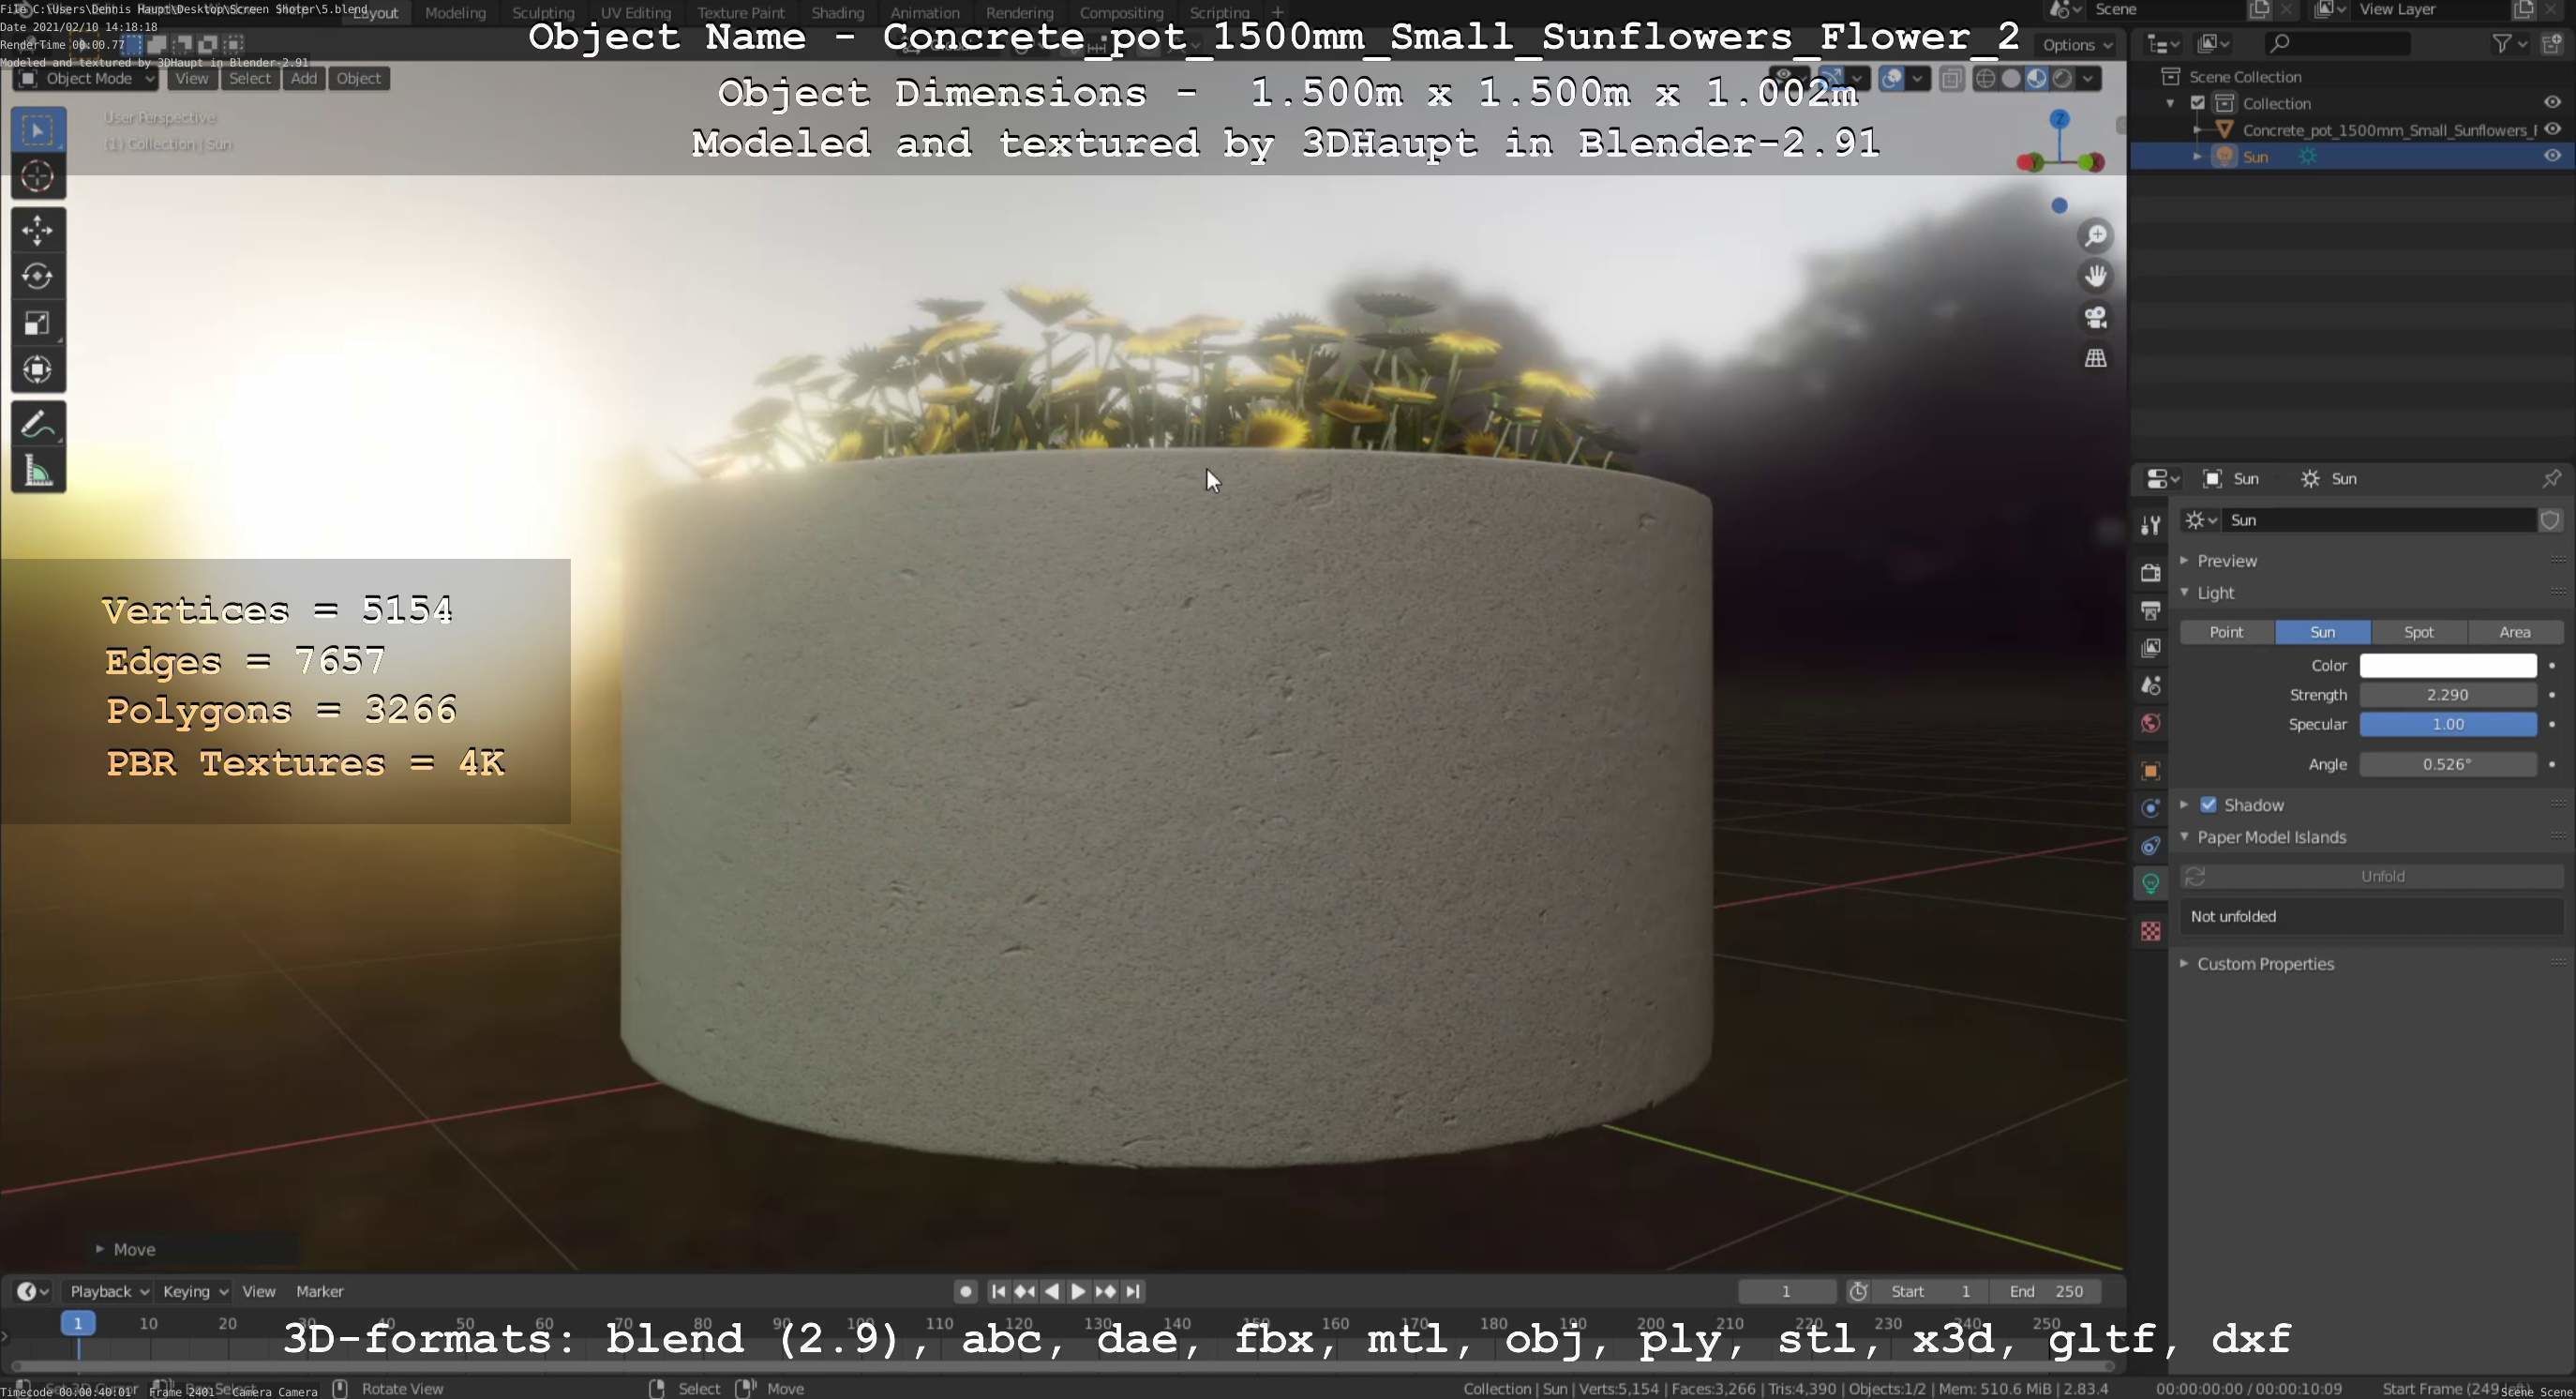Open the light Color swatch
The image size is (2576, 1399).
[x=2447, y=665]
